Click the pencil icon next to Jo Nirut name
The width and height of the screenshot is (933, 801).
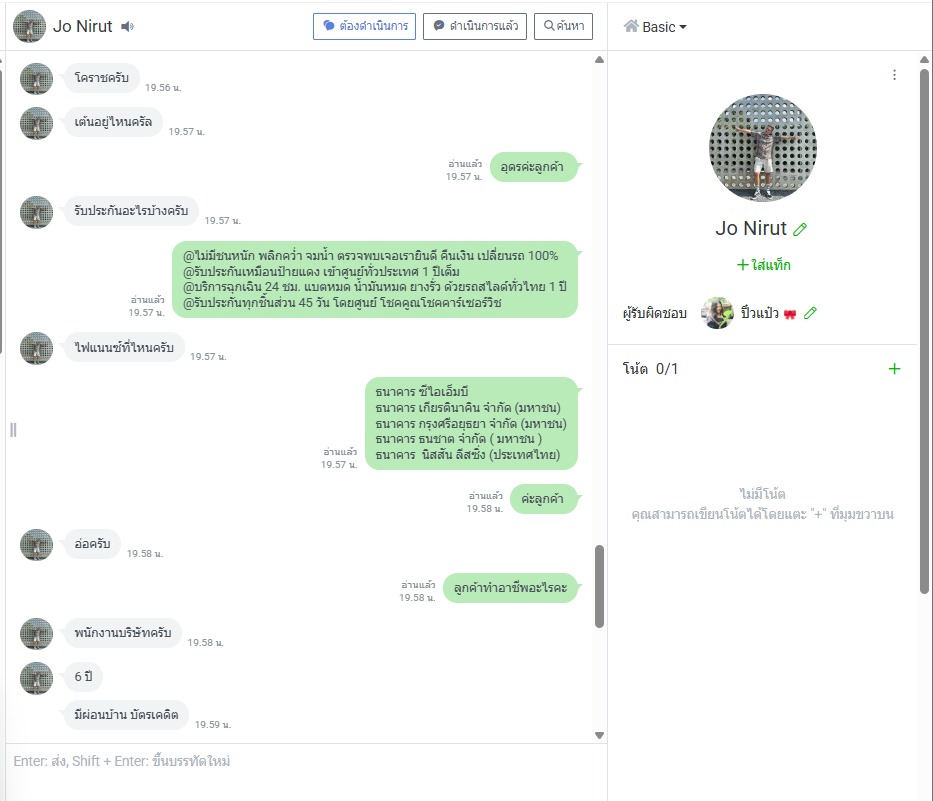coord(800,229)
